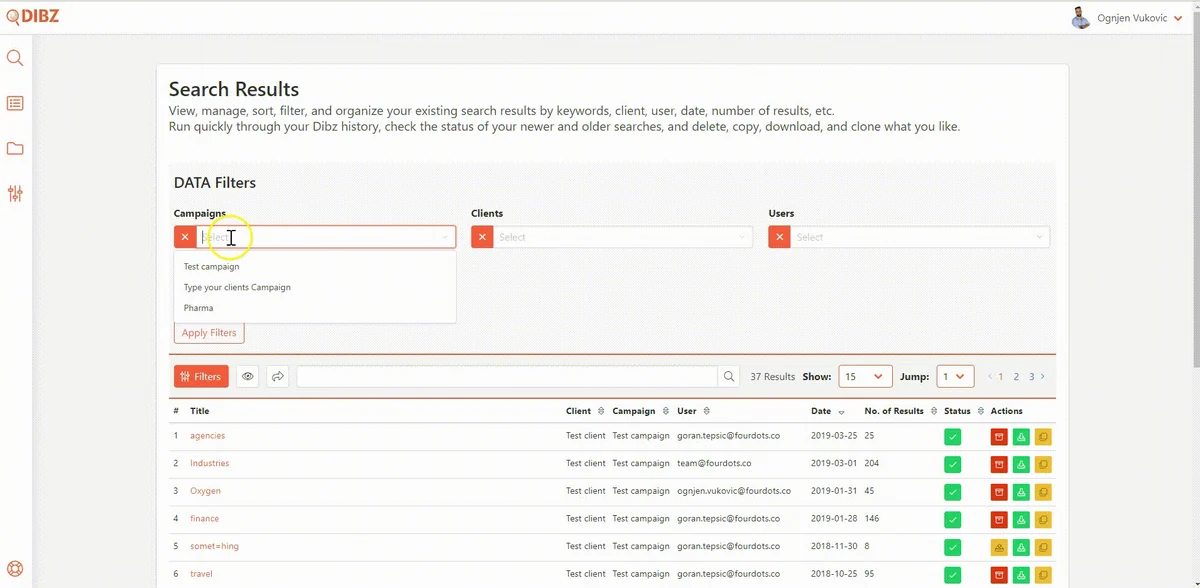
Task: Archive the agencies search result
Action: [x=999, y=437]
